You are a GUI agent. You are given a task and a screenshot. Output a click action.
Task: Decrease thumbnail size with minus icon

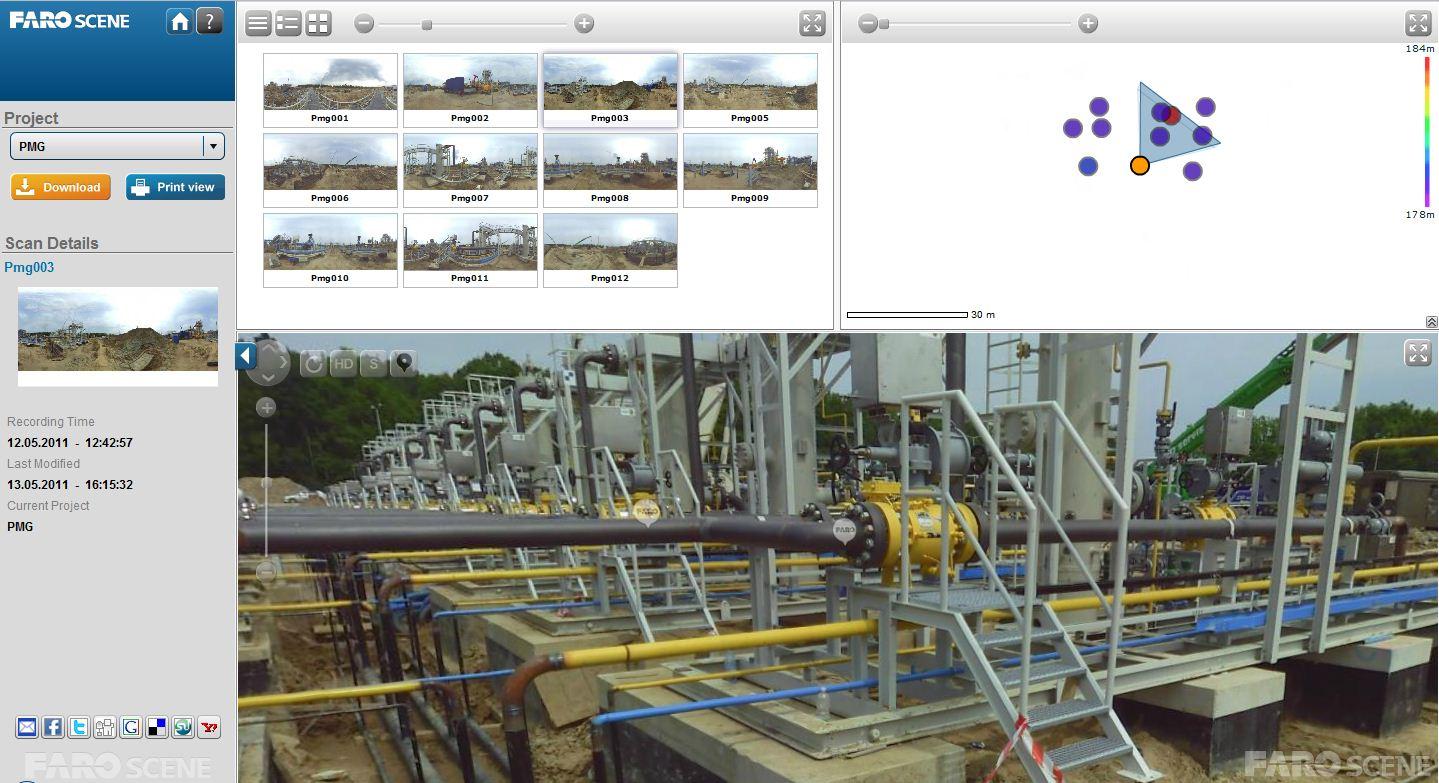click(365, 24)
